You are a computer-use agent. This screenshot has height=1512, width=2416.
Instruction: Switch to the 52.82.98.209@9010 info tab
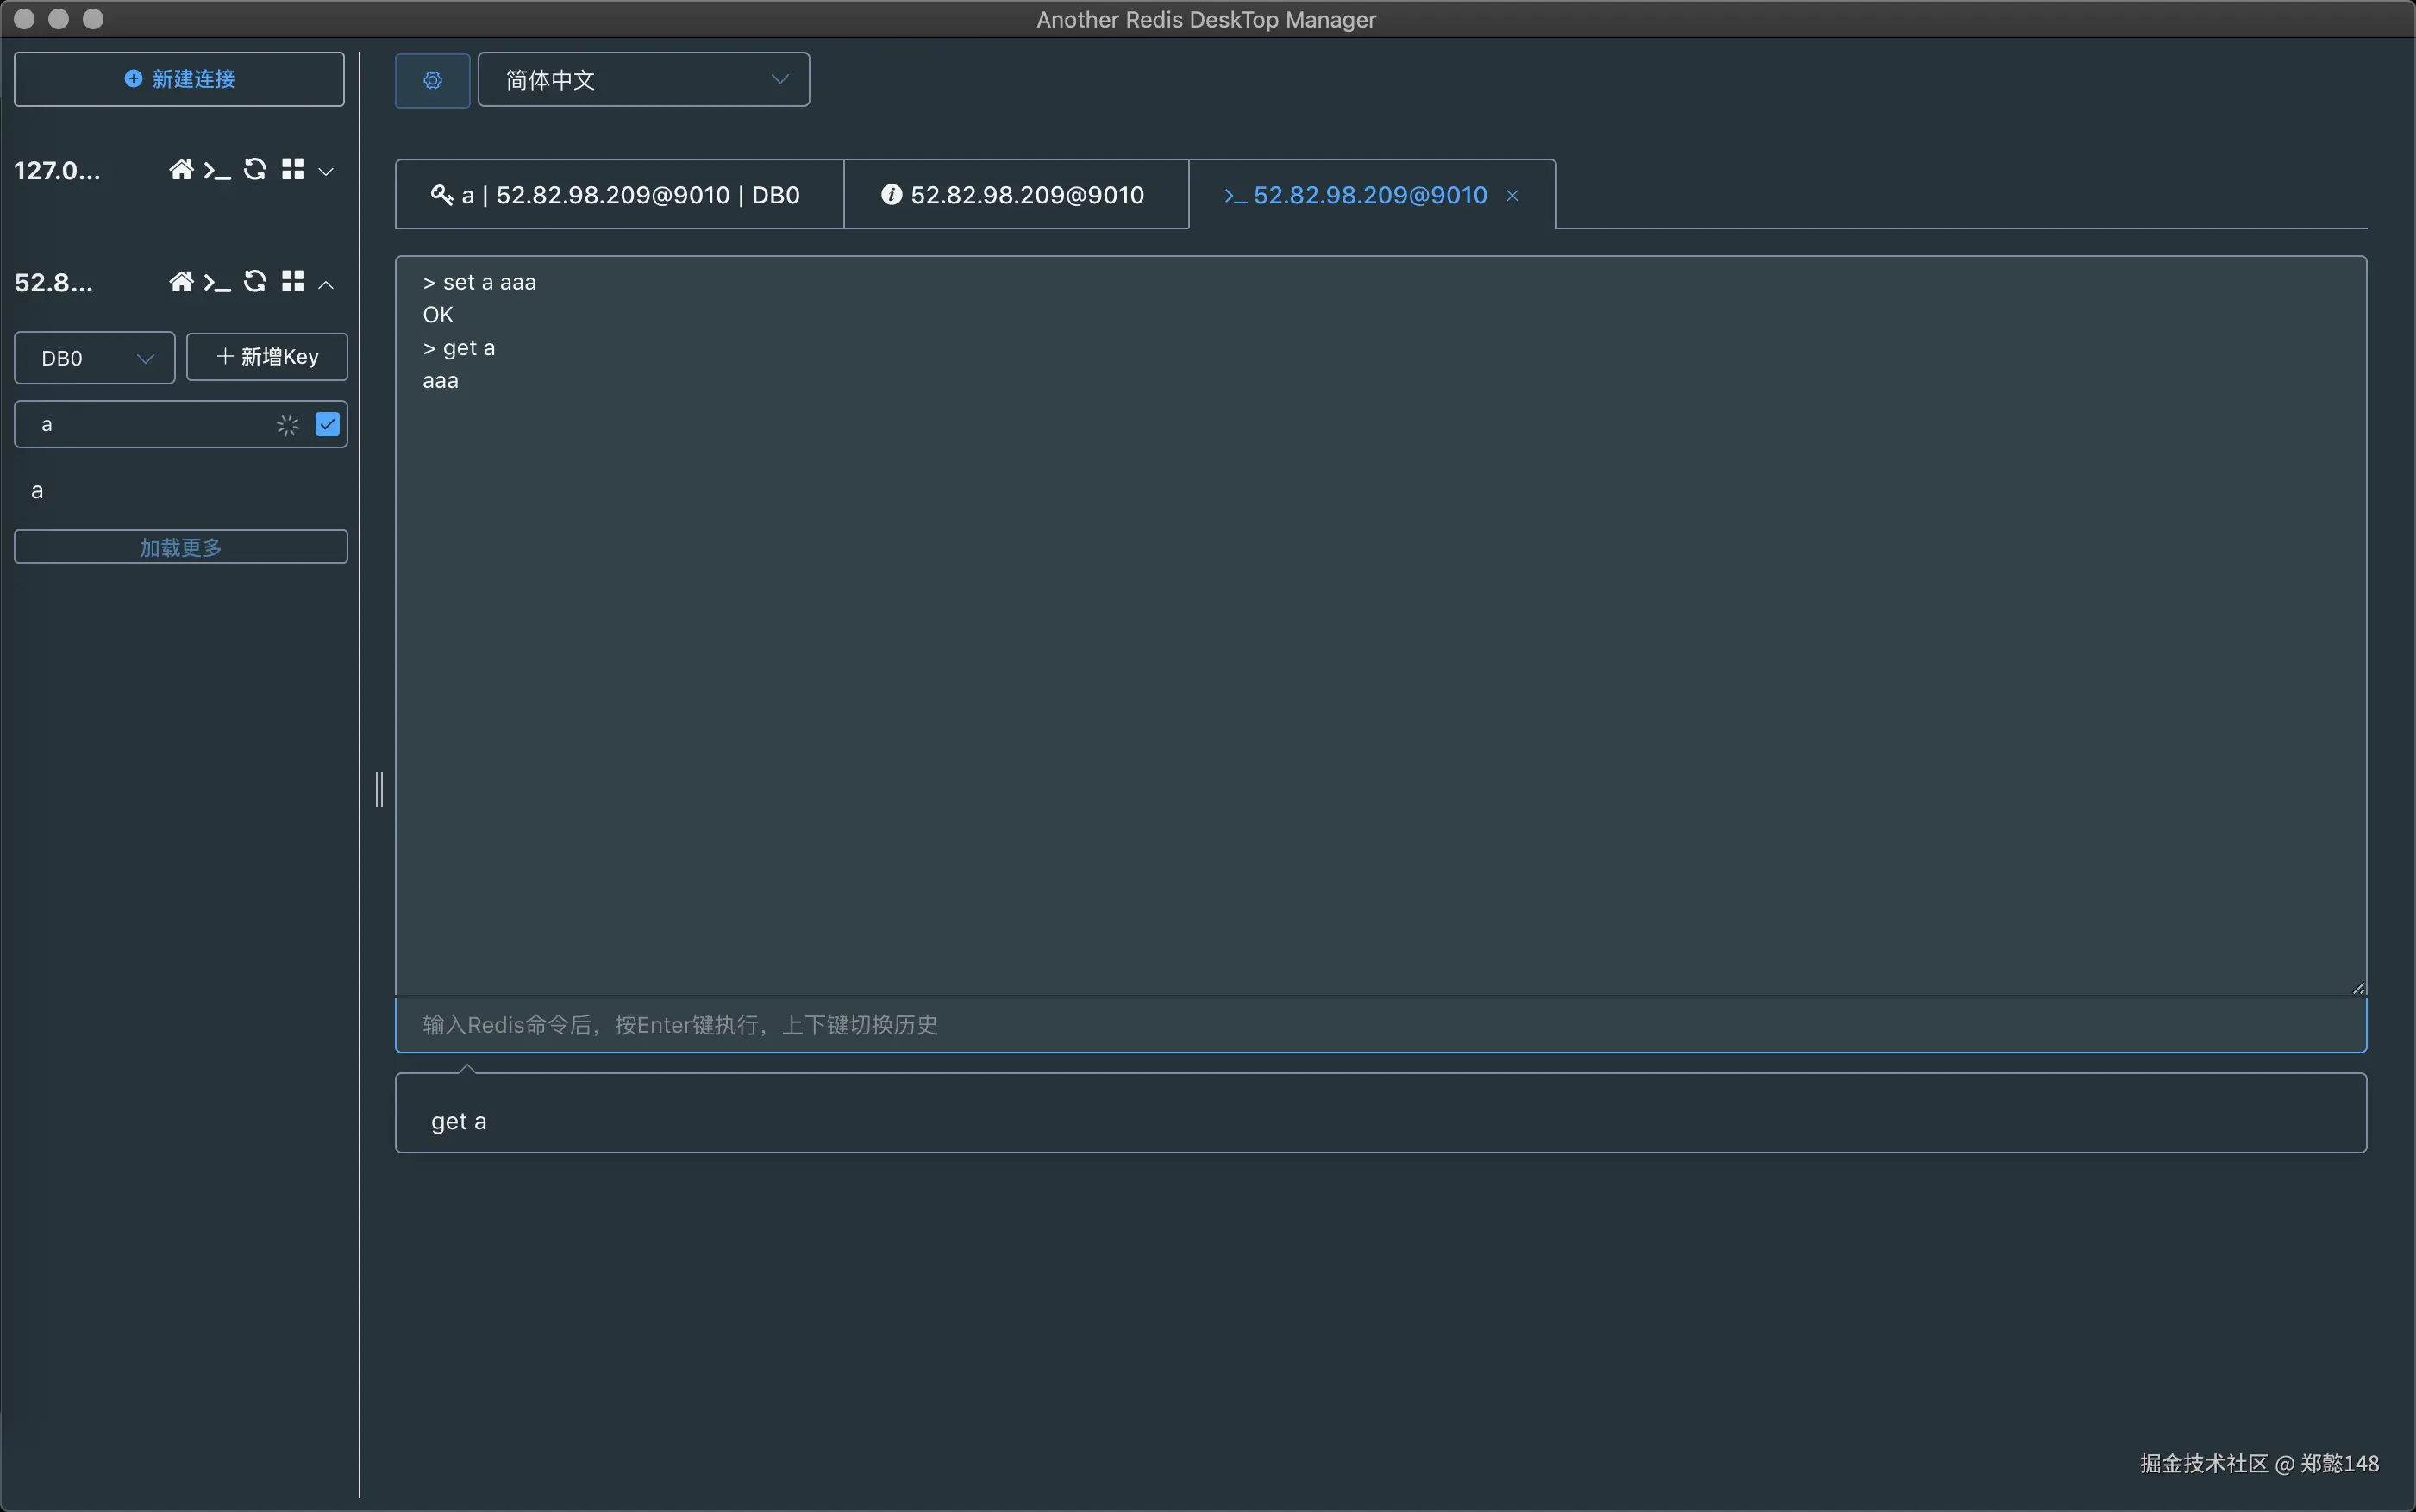pos(1014,195)
